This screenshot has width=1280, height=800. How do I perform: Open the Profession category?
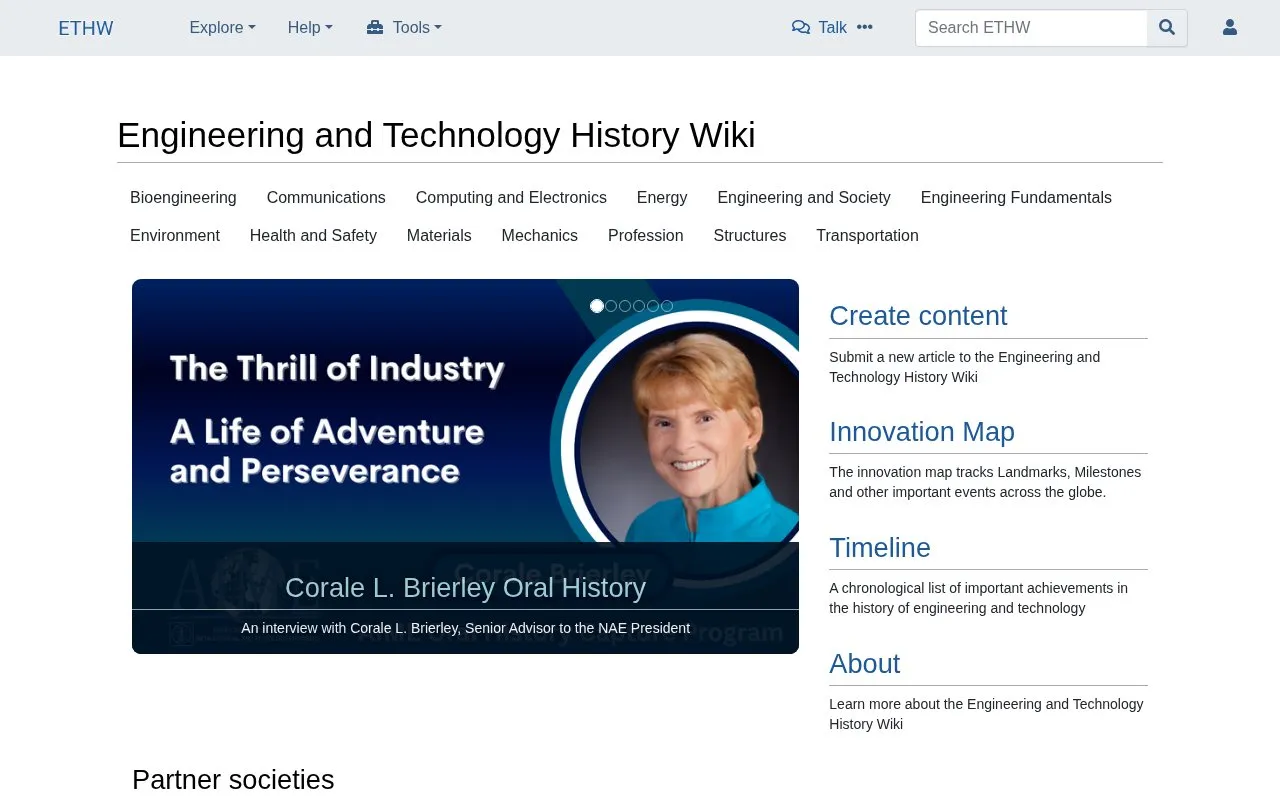[x=646, y=236]
